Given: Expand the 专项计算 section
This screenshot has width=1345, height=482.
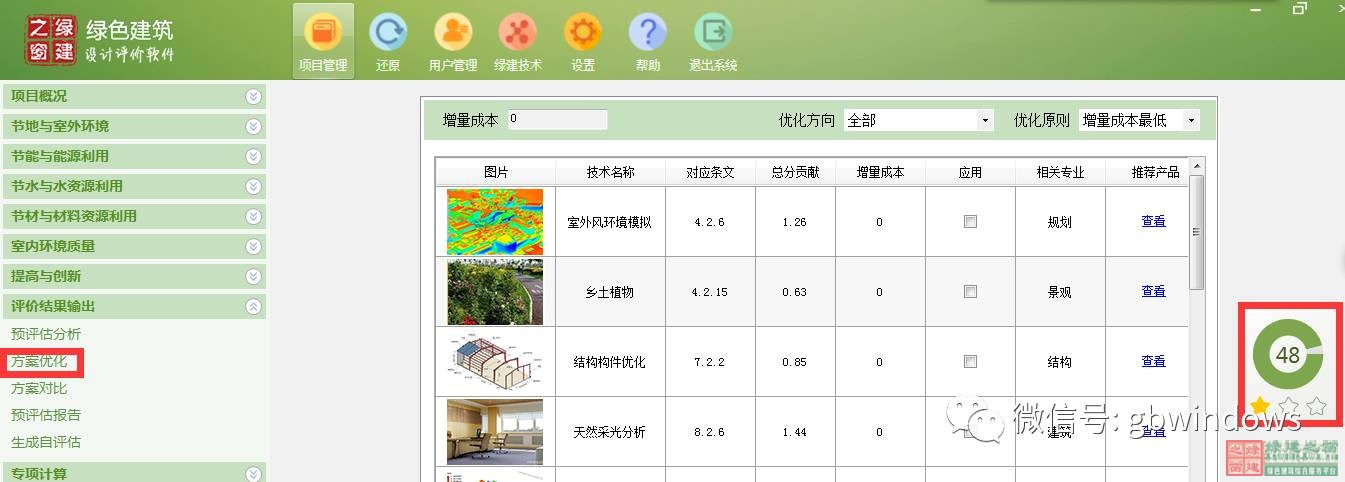Looking at the screenshot, I should [x=134, y=473].
